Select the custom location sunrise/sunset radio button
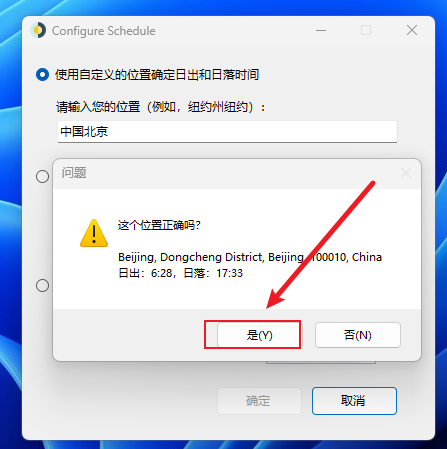This screenshot has width=447, height=449. [x=42, y=75]
